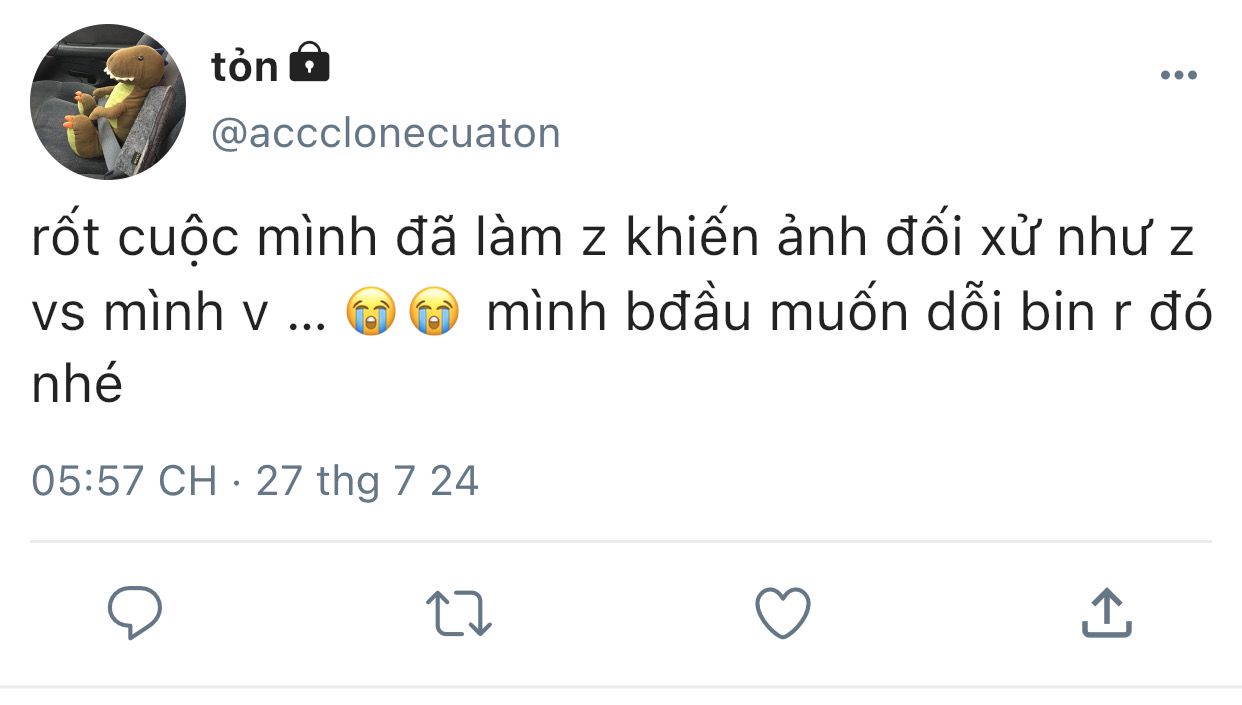Like the tweet with the heart
Viewport: 1242px width, 705px height.
coord(782,612)
